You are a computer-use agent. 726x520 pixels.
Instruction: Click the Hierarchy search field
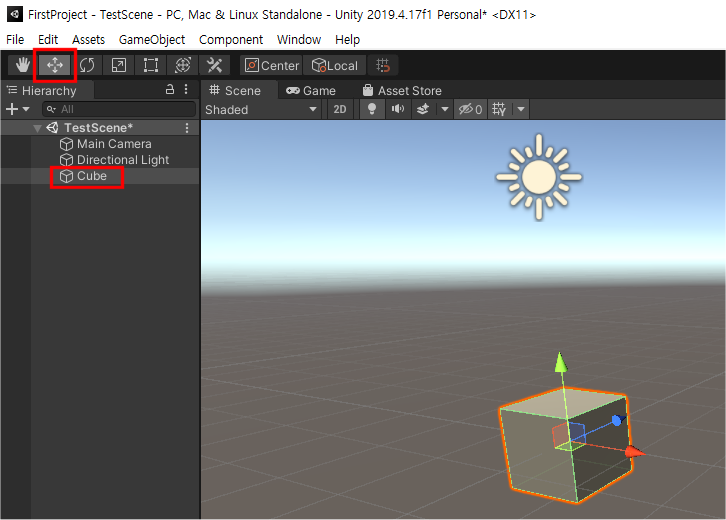(x=119, y=109)
